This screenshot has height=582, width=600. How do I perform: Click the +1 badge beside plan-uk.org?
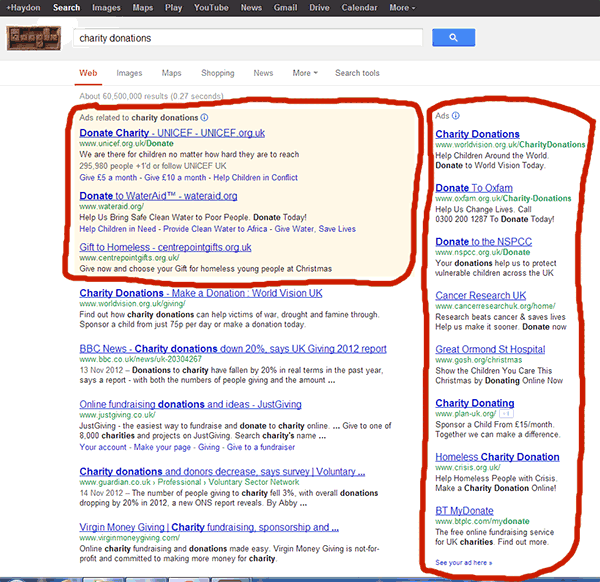click(507, 413)
